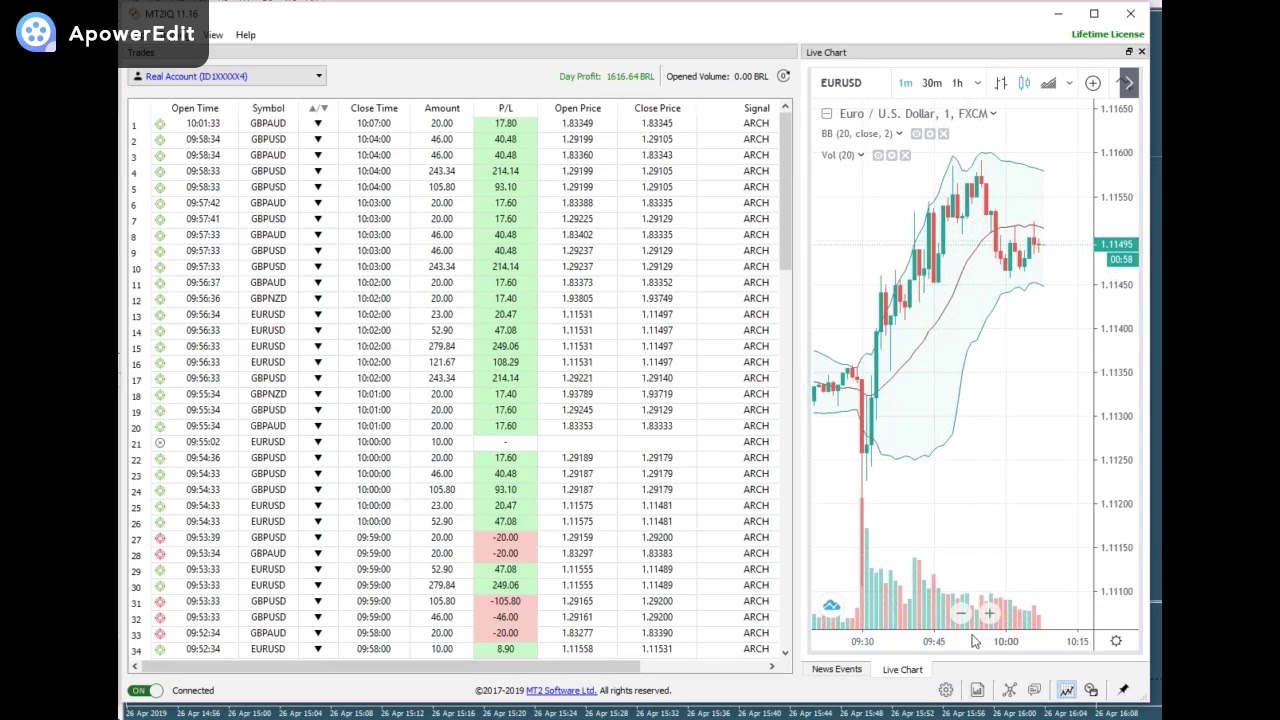Image resolution: width=1280 pixels, height=720 pixels.
Task: Select the 30m timeframe
Action: pos(932,83)
